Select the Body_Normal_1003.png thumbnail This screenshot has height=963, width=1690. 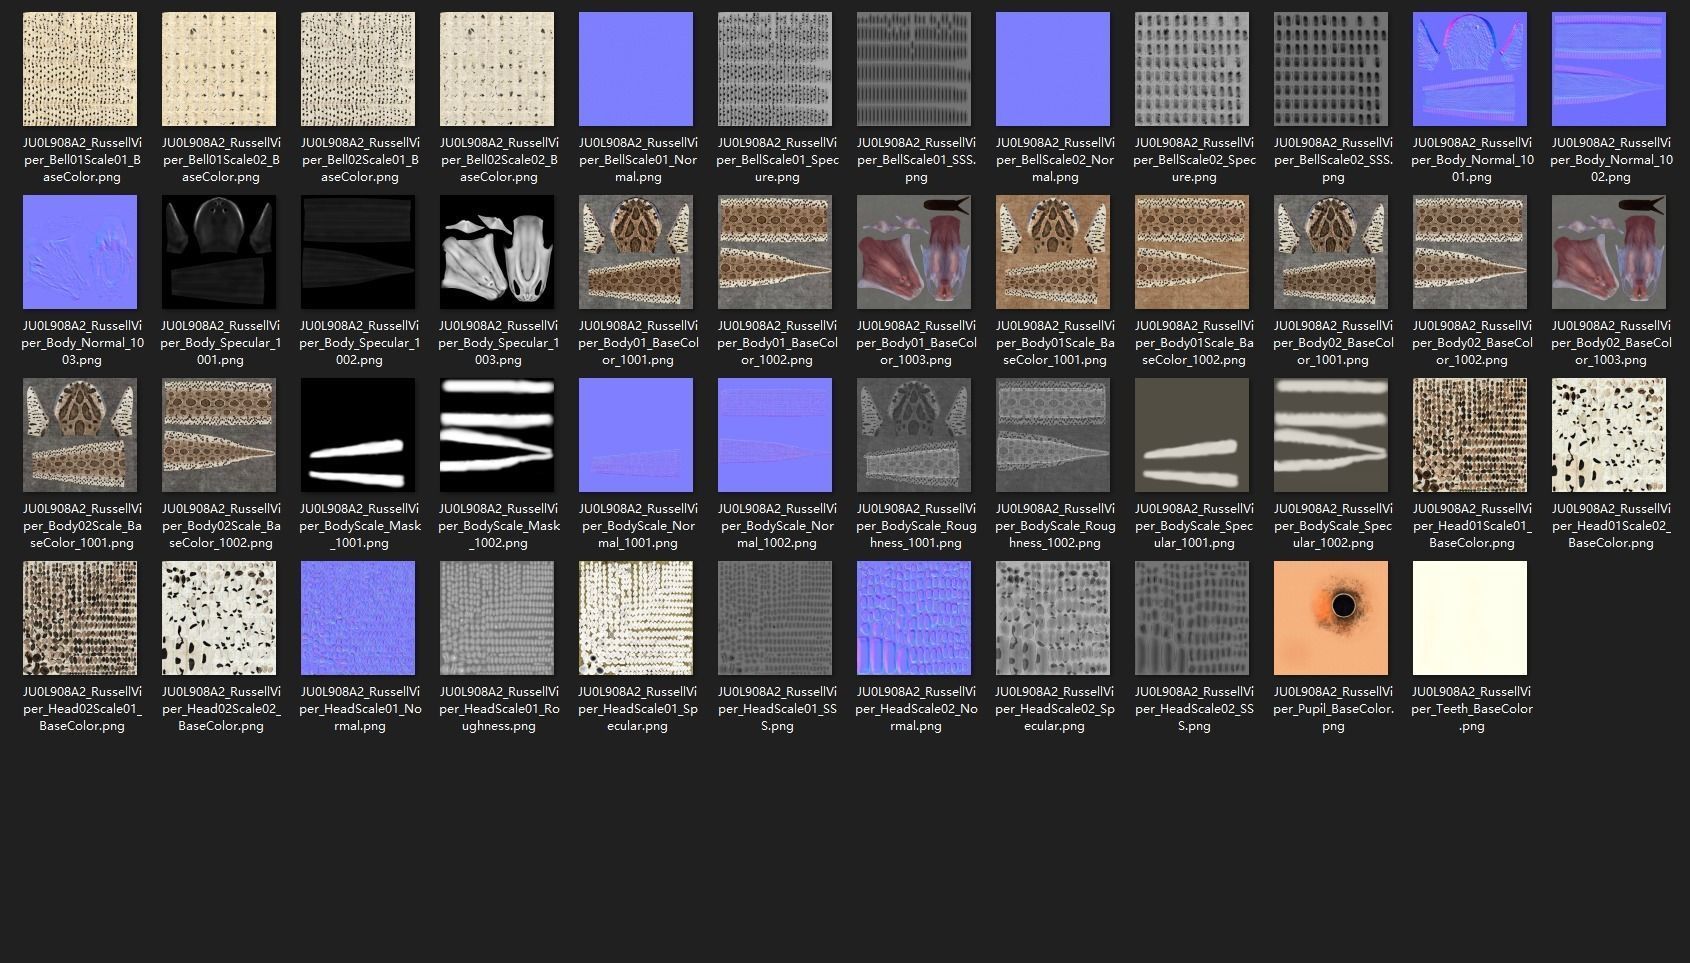coord(80,252)
